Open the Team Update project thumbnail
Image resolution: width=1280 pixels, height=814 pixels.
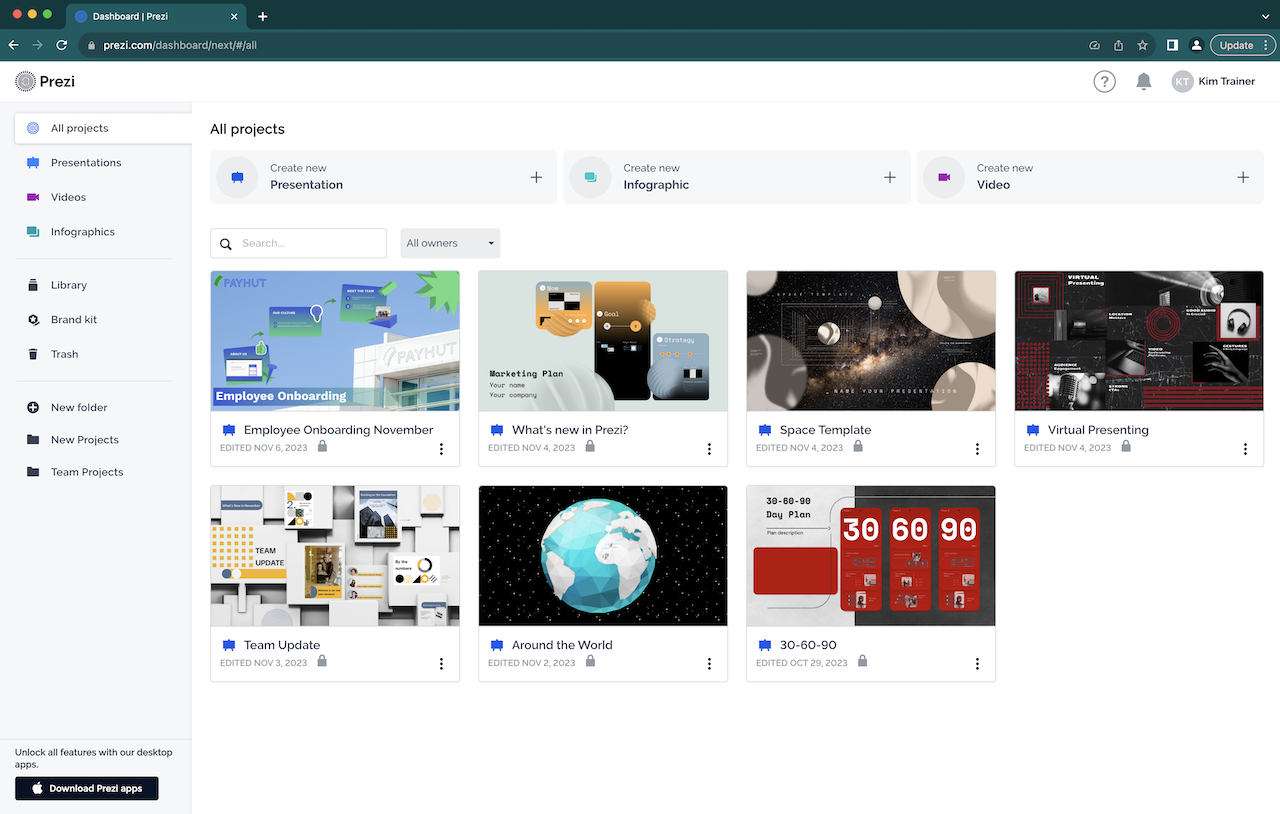click(x=334, y=555)
